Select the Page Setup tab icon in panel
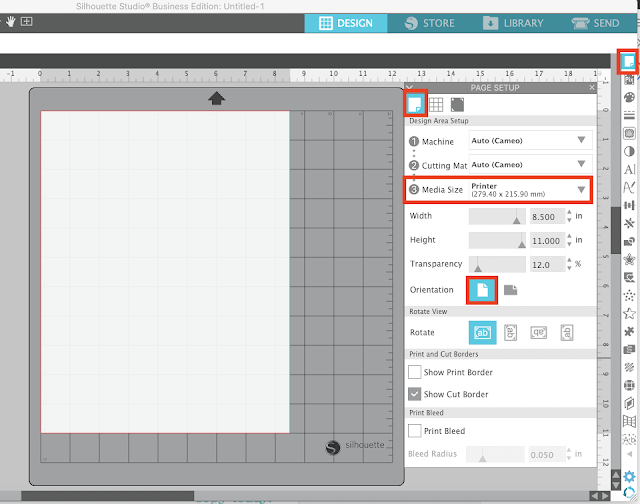This screenshot has width=640, height=504. coord(415,104)
